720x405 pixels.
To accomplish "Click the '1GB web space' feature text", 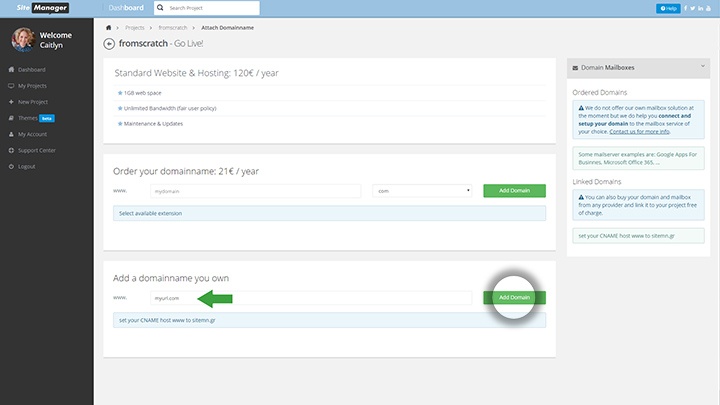I will 142,93.
